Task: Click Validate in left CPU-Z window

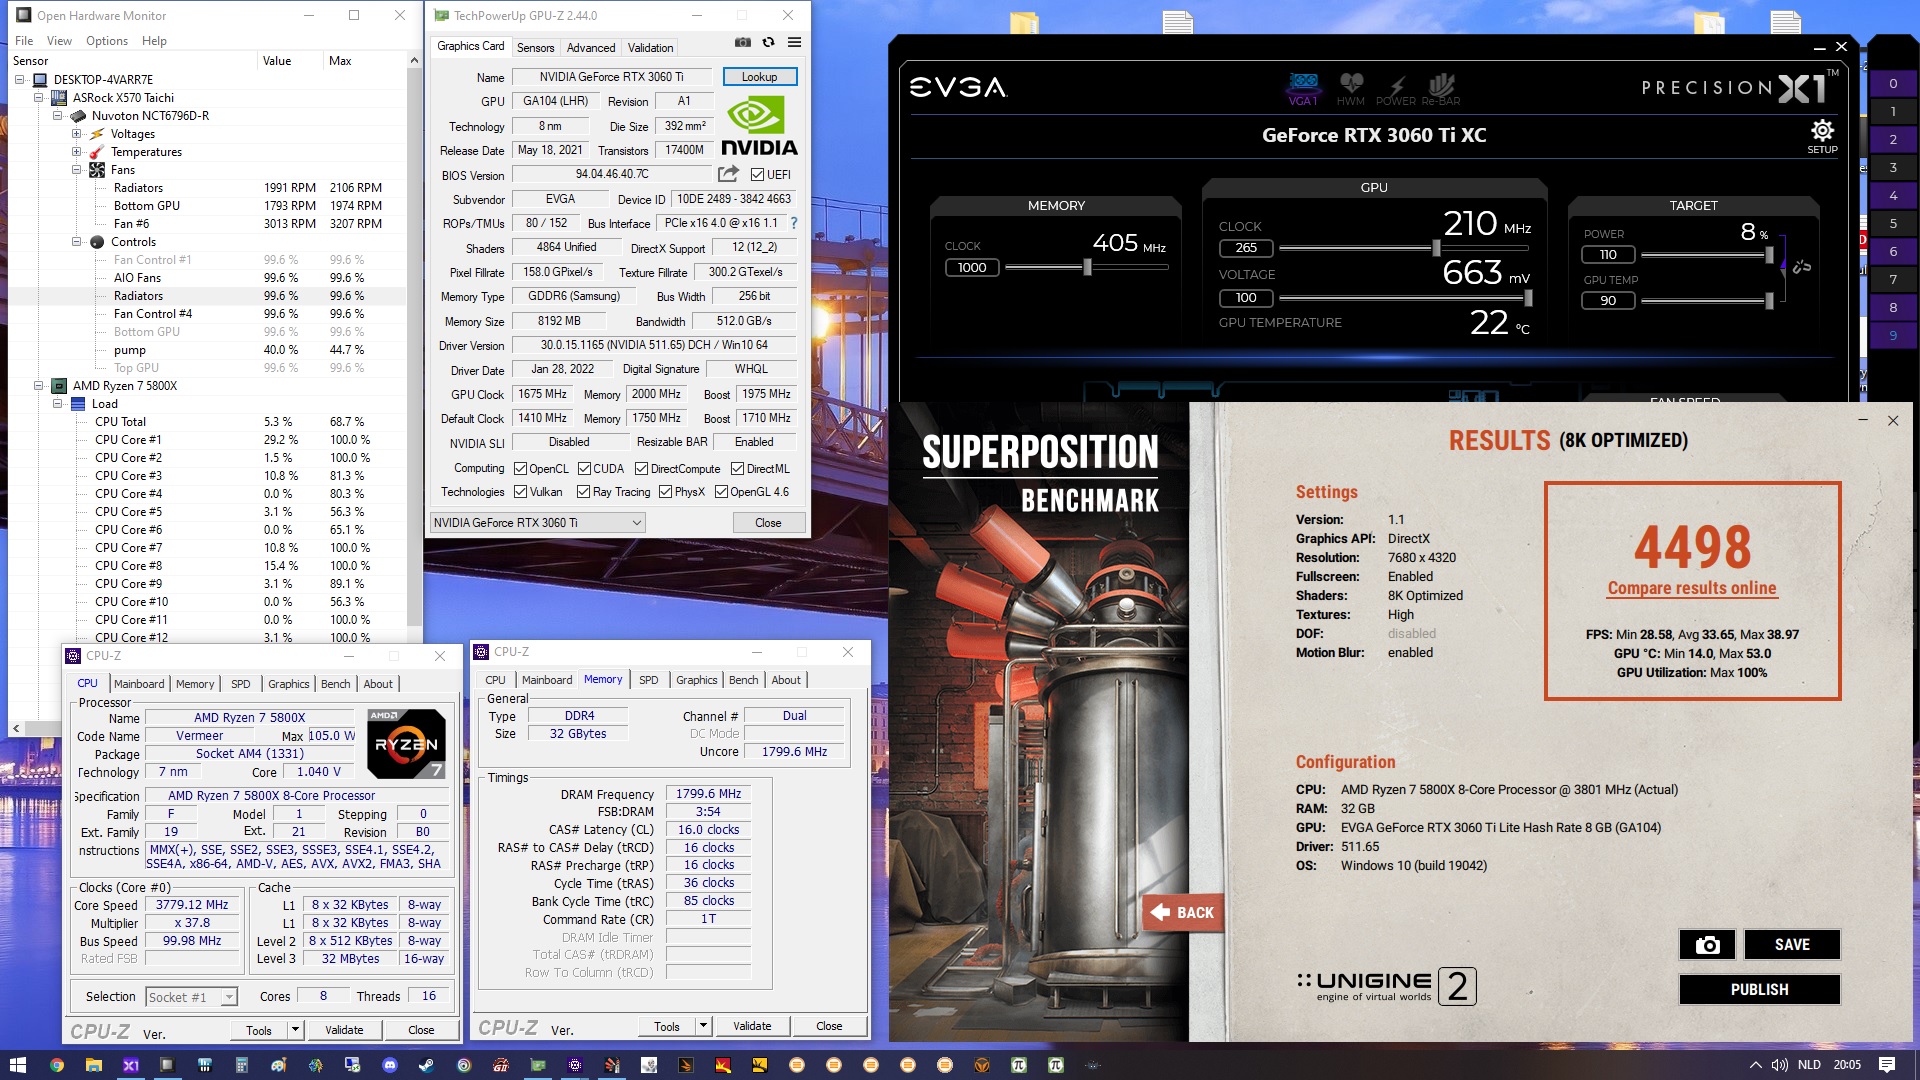Action: click(344, 1030)
